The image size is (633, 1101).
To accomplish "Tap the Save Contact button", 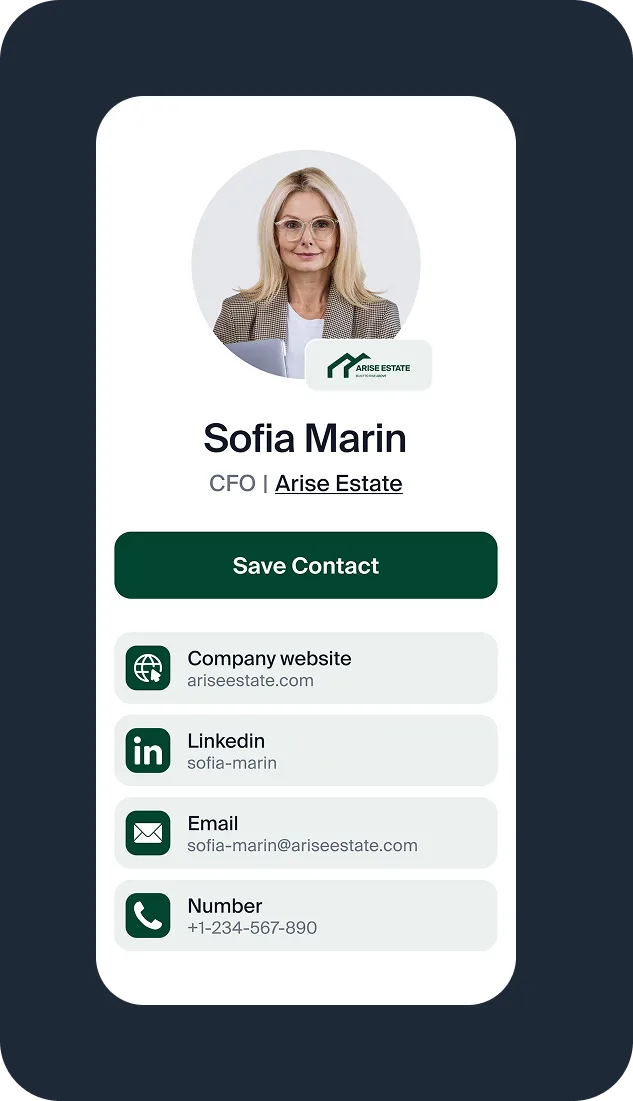I will (306, 565).
